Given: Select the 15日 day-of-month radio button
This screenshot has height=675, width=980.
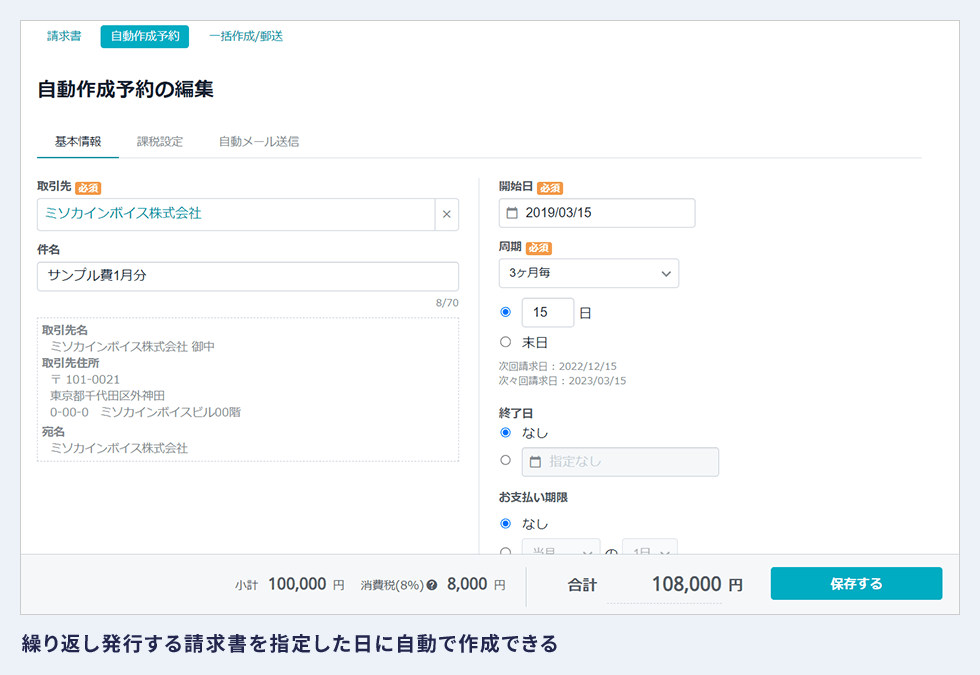Looking at the screenshot, I should point(505,312).
